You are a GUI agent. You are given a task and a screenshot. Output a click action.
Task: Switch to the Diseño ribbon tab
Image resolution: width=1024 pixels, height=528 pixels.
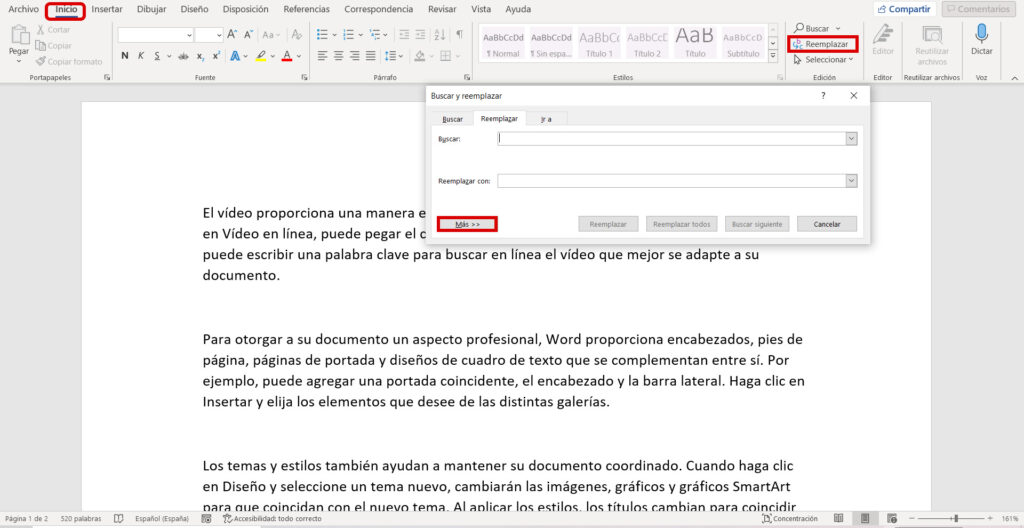[195, 9]
